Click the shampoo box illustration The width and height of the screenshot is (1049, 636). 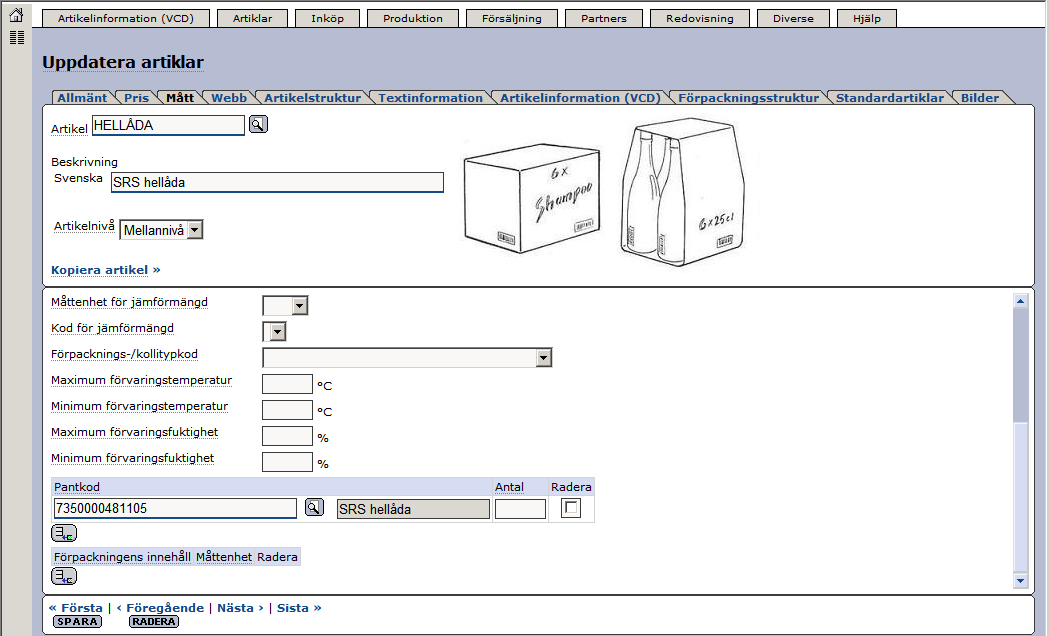point(532,198)
